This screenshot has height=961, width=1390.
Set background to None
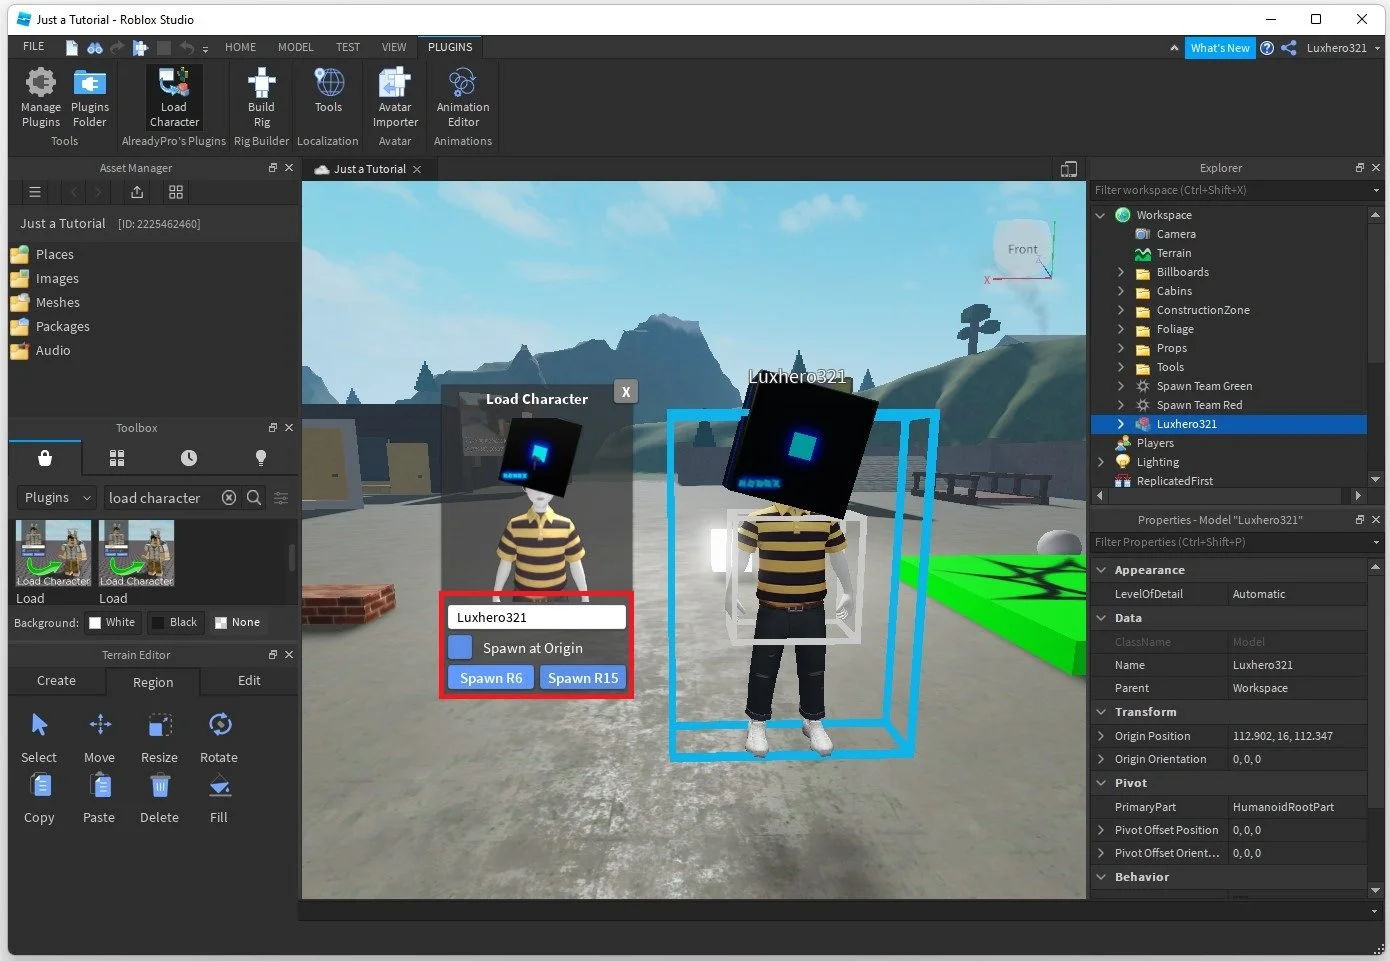pos(237,622)
